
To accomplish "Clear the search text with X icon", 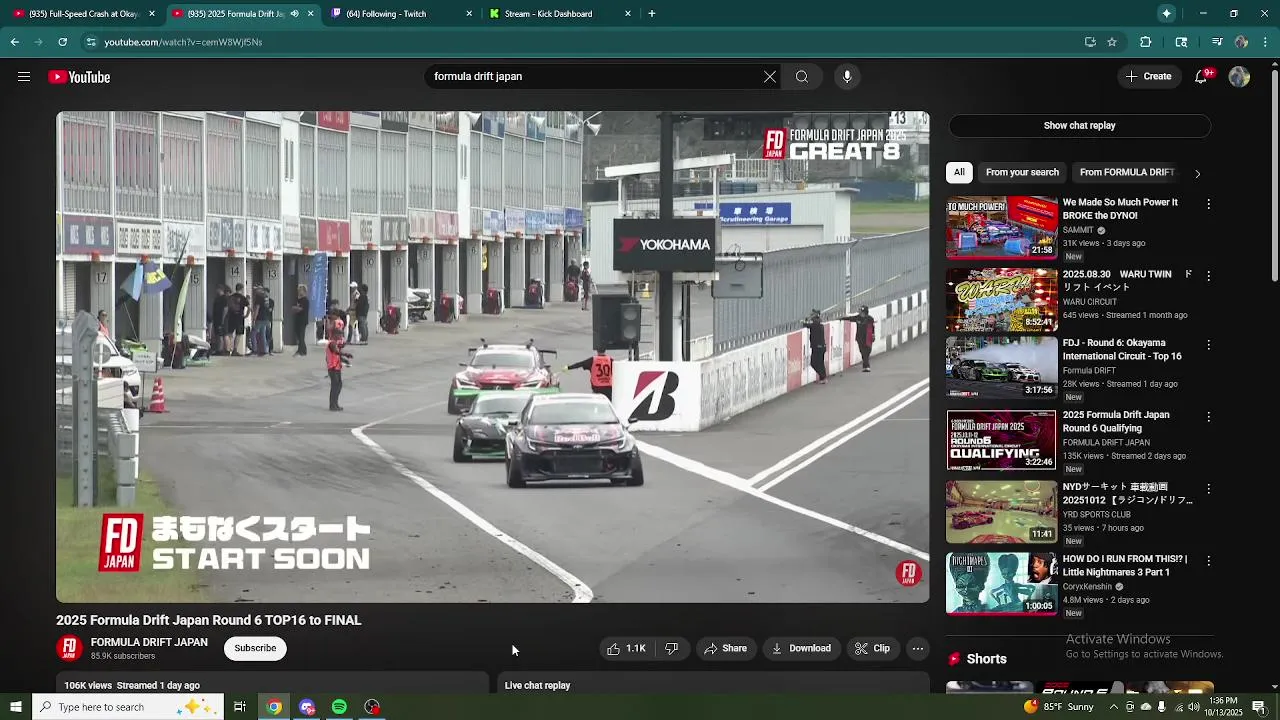I will coord(770,77).
